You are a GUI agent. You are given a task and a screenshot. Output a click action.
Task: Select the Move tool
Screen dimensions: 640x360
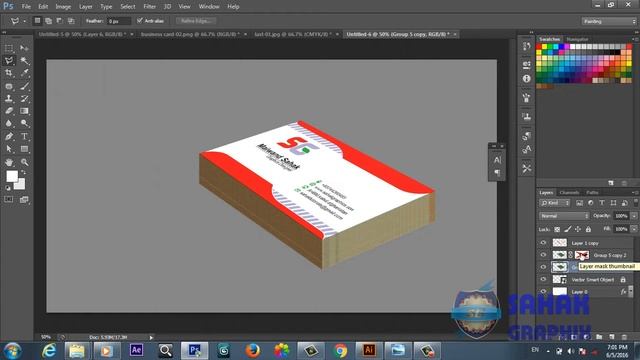[24, 48]
